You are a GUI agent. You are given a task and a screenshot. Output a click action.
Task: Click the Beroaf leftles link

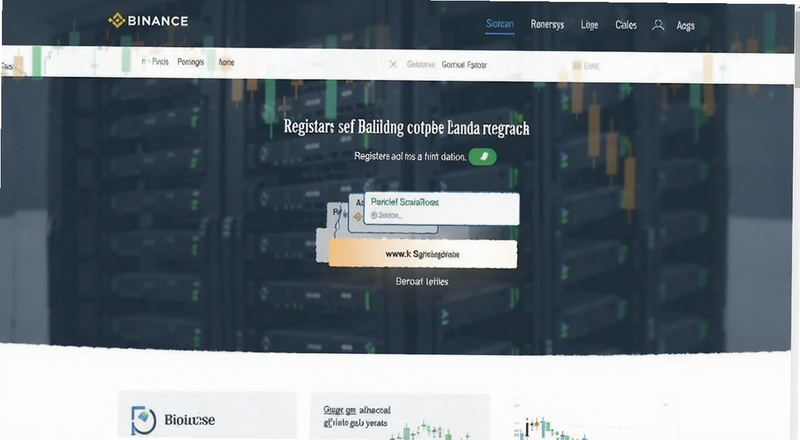click(x=422, y=281)
